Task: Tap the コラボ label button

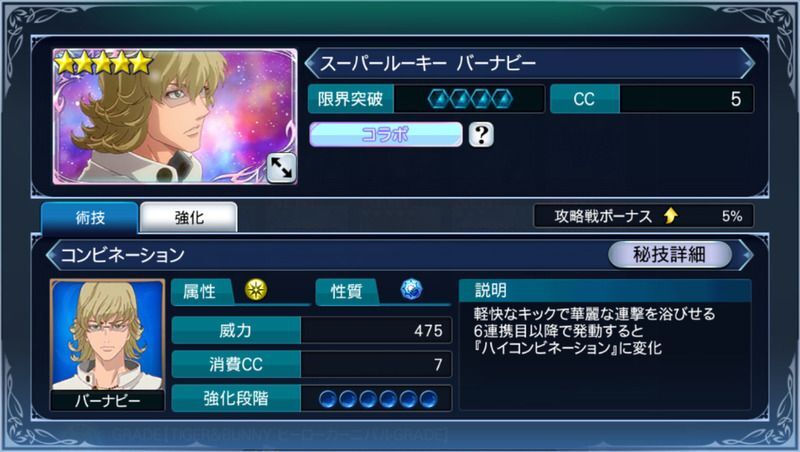Action: [386, 135]
